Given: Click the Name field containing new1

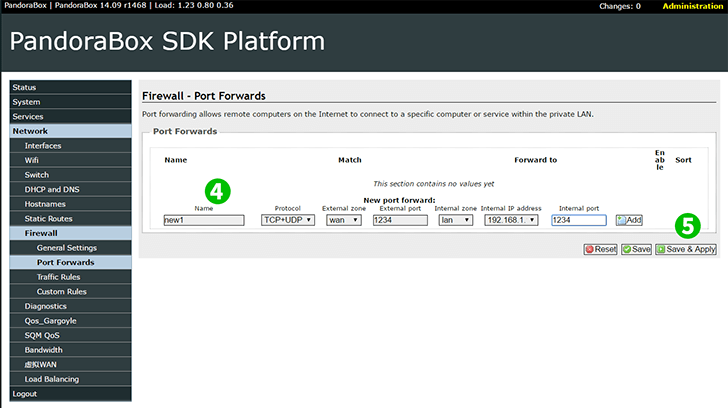Looking at the screenshot, I should pos(204,220).
